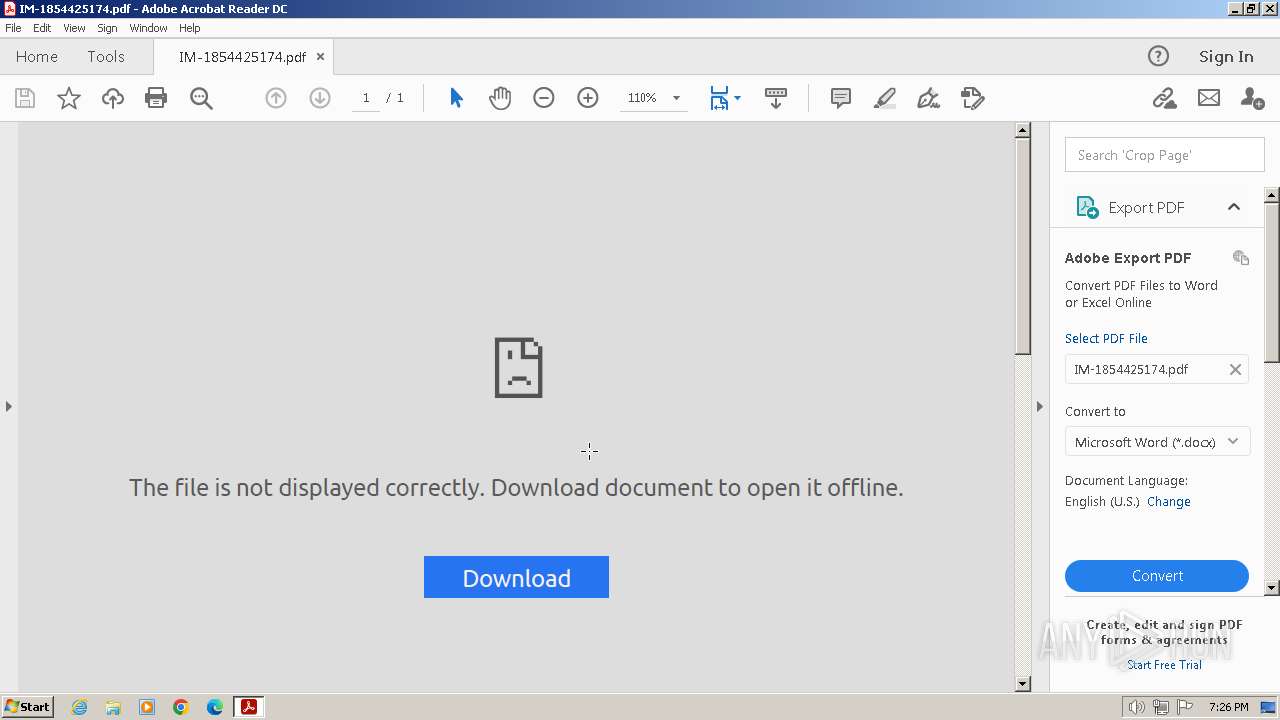The height and width of the screenshot is (720, 1280).
Task: Click the volume speaker tray icon
Action: point(1137,707)
